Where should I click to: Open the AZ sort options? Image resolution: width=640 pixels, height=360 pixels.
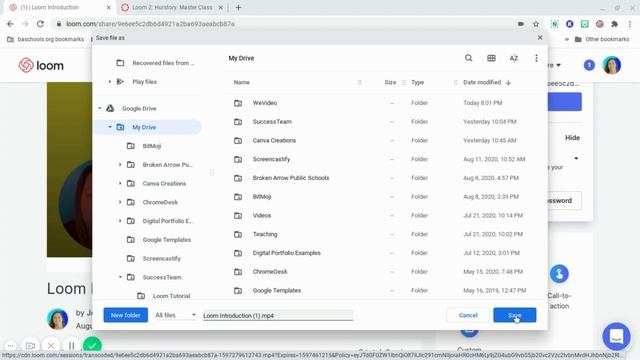tap(514, 58)
